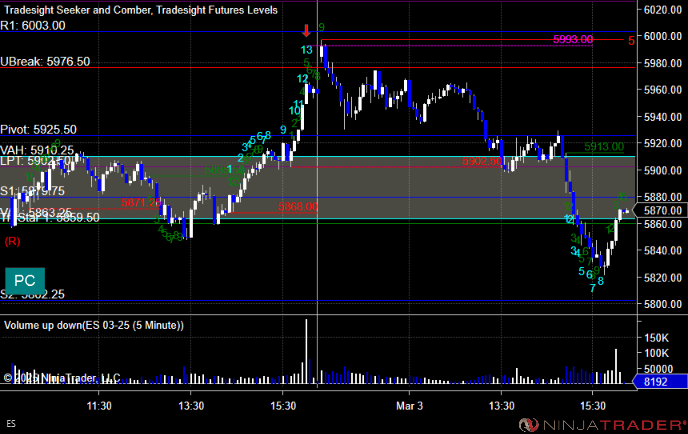Screen dimensions: 688x434
Task: Click the Volume up down indicator label
Action: (94, 325)
